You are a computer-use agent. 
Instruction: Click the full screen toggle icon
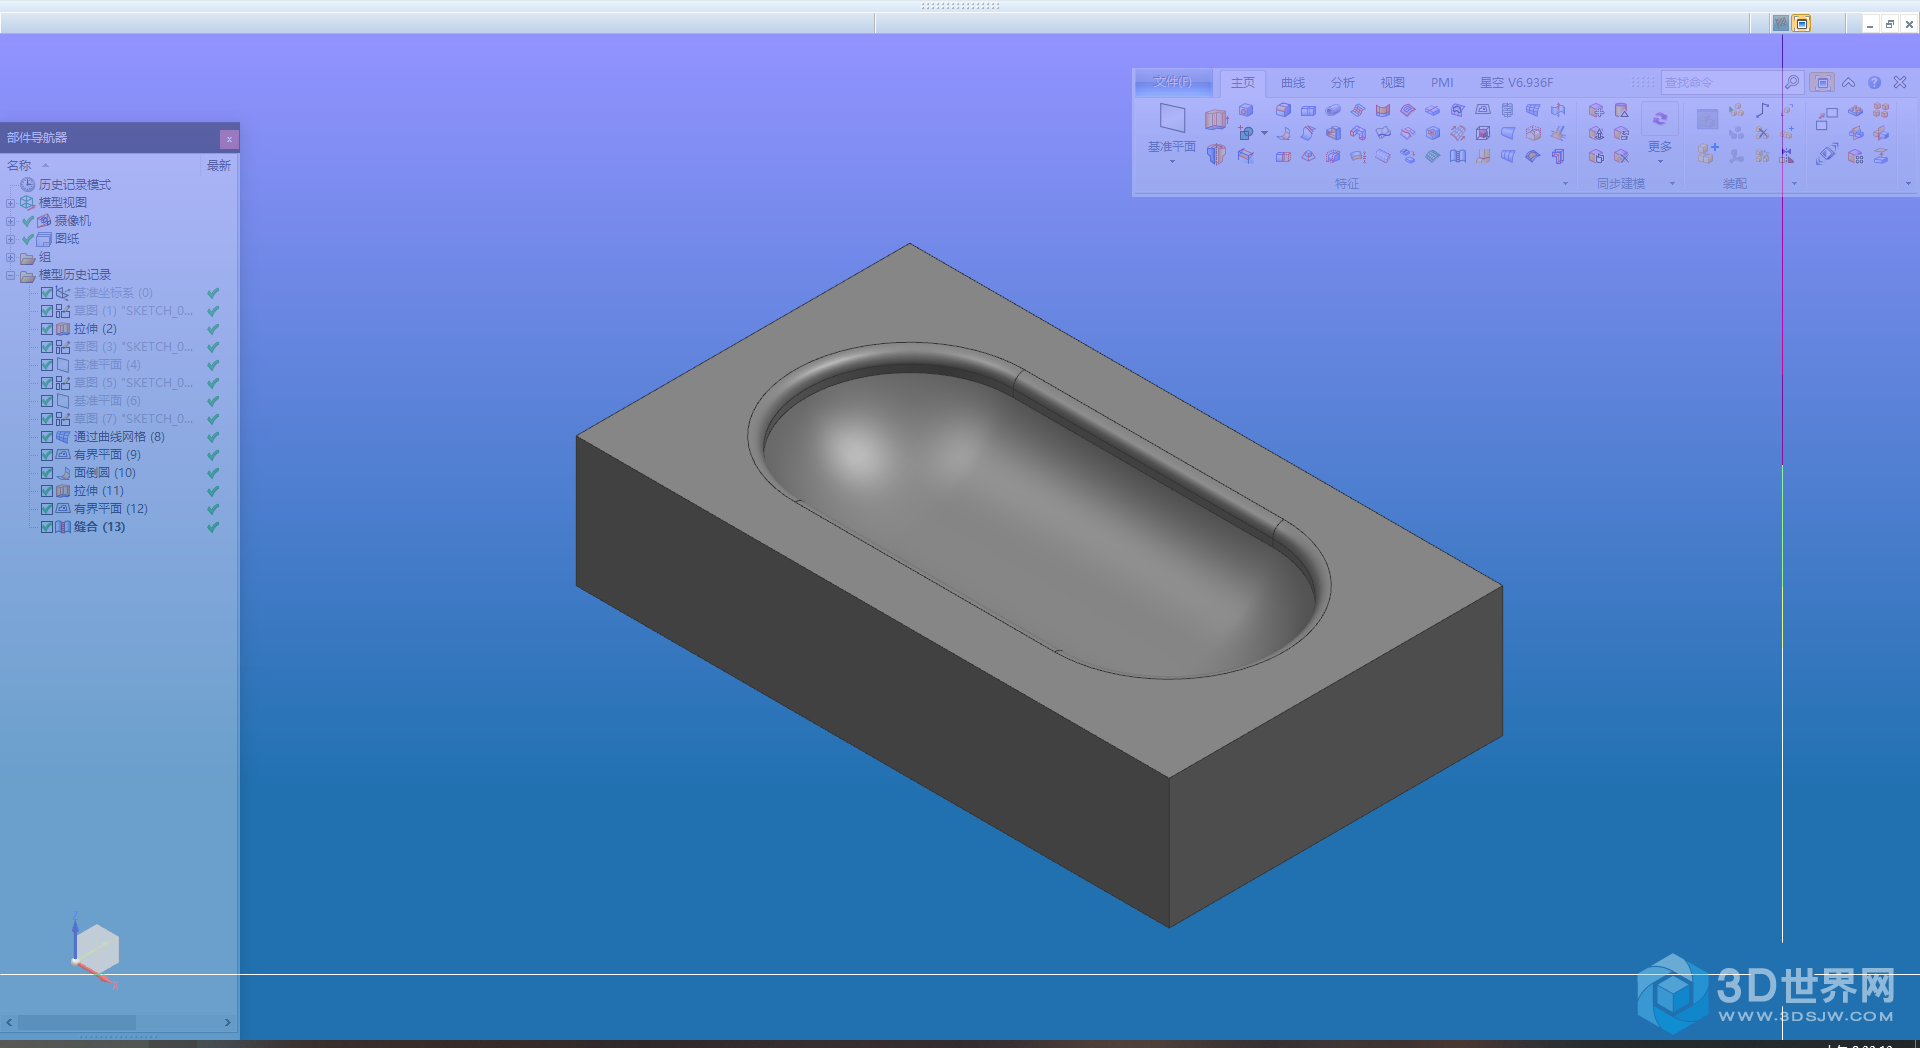1823,82
